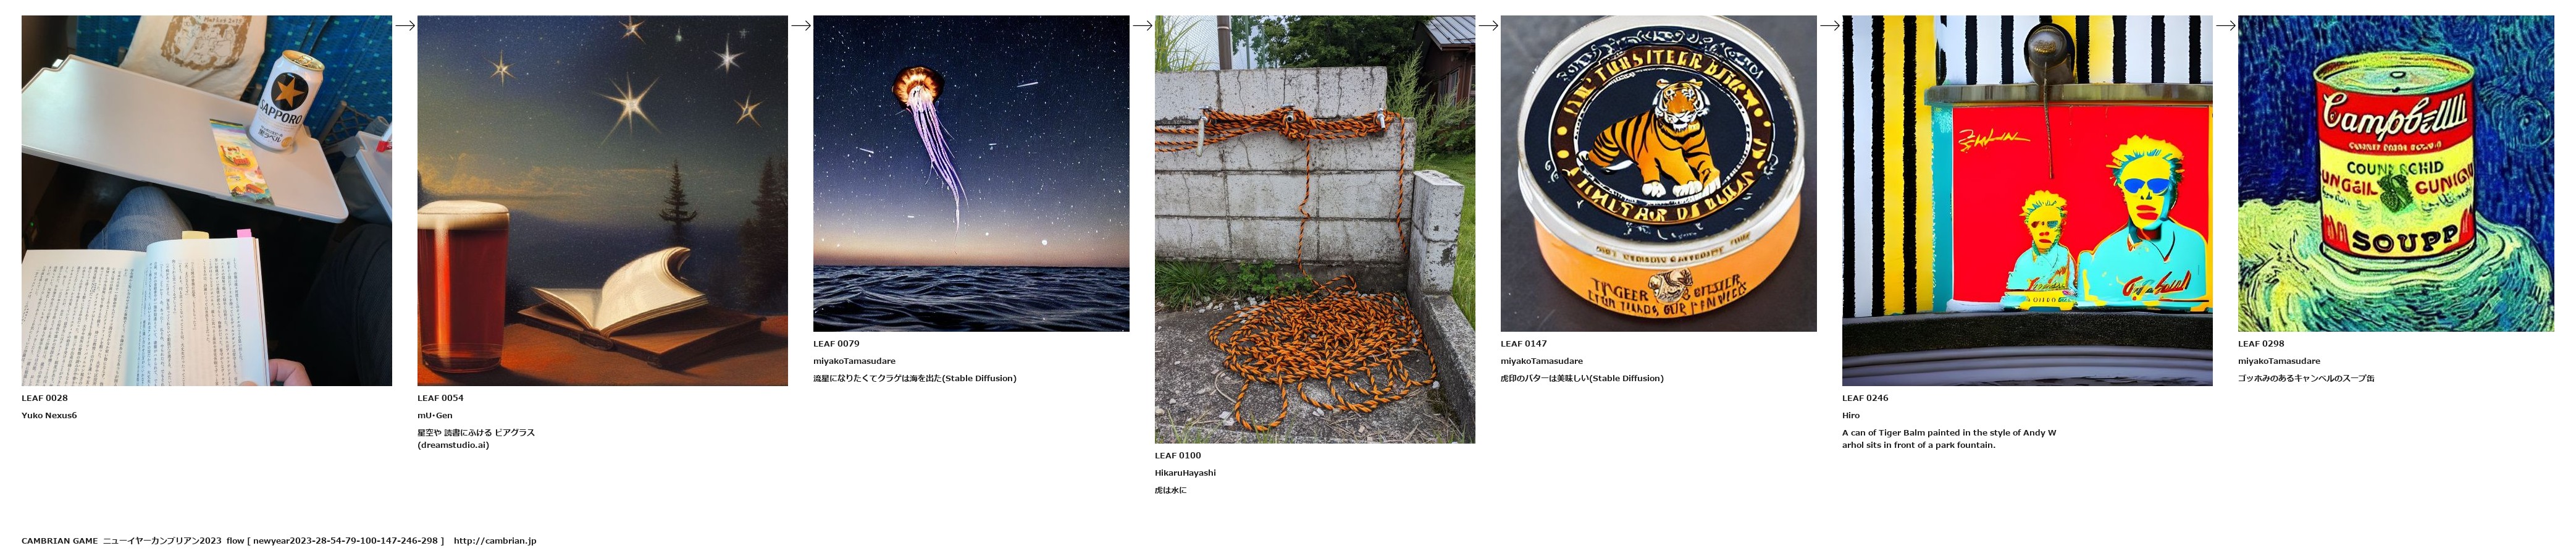
Task: Open the http://cambrian.jp link
Action: click(x=495, y=541)
